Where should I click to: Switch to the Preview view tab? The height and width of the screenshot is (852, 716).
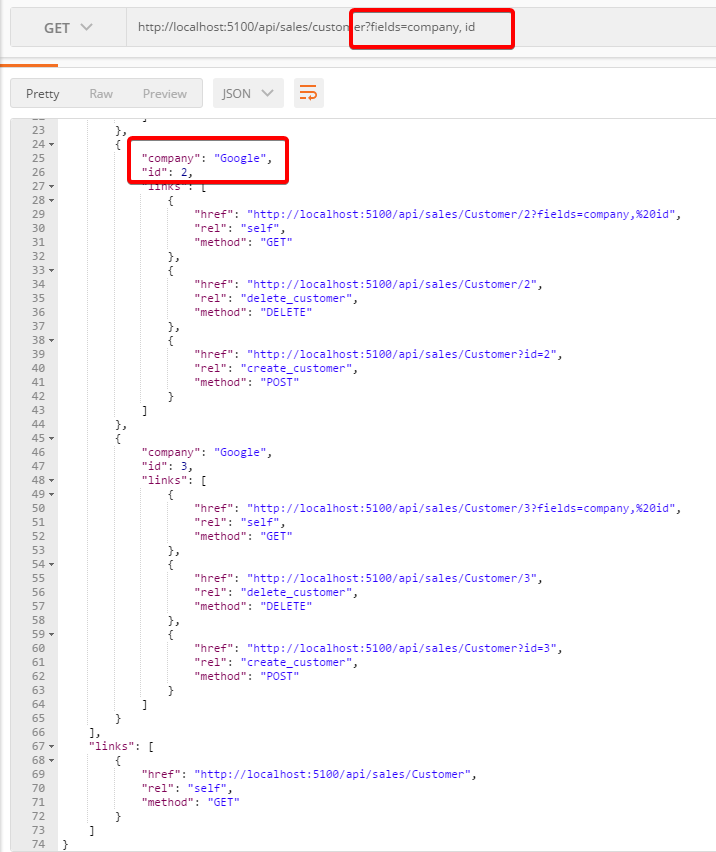(165, 93)
